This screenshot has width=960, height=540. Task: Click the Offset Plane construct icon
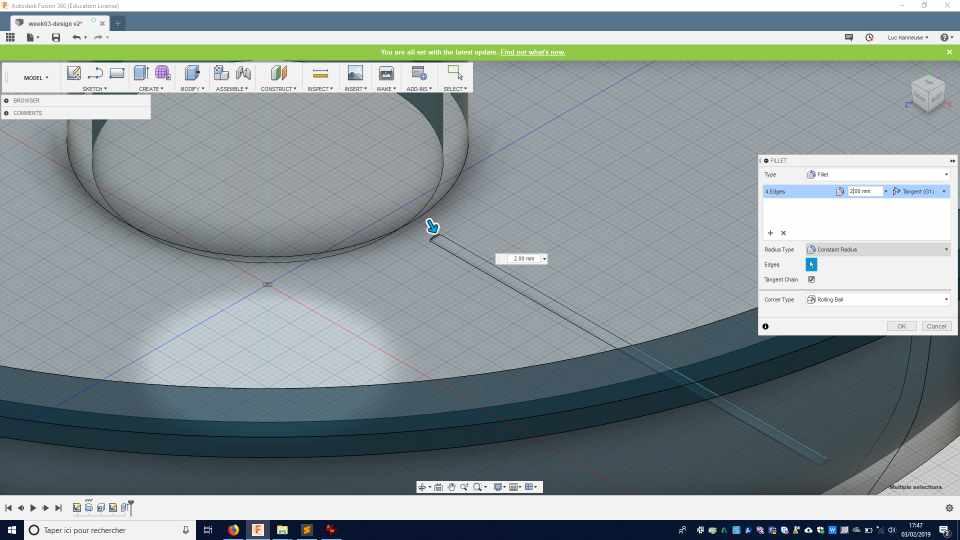point(279,73)
